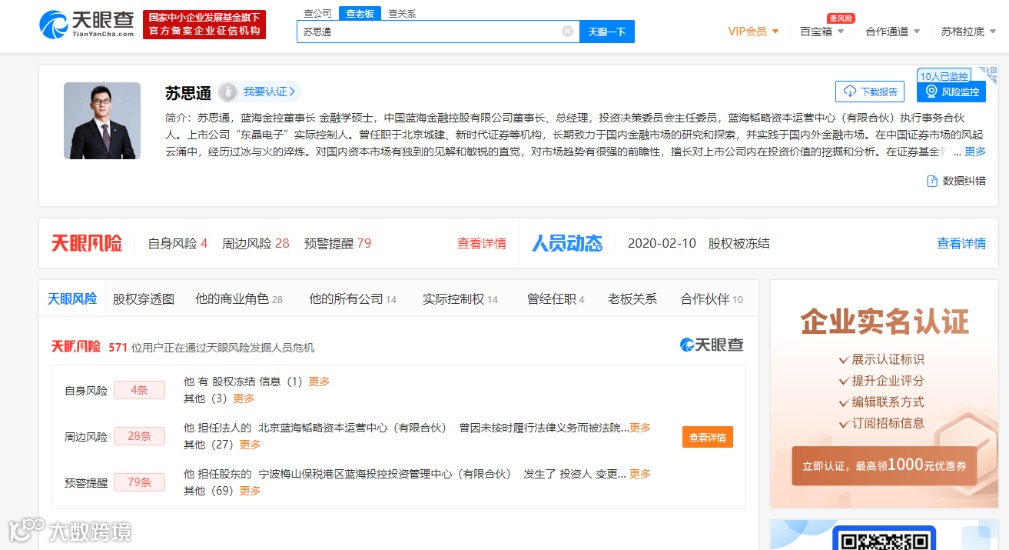Click the 79条 warning count badge

139,482
